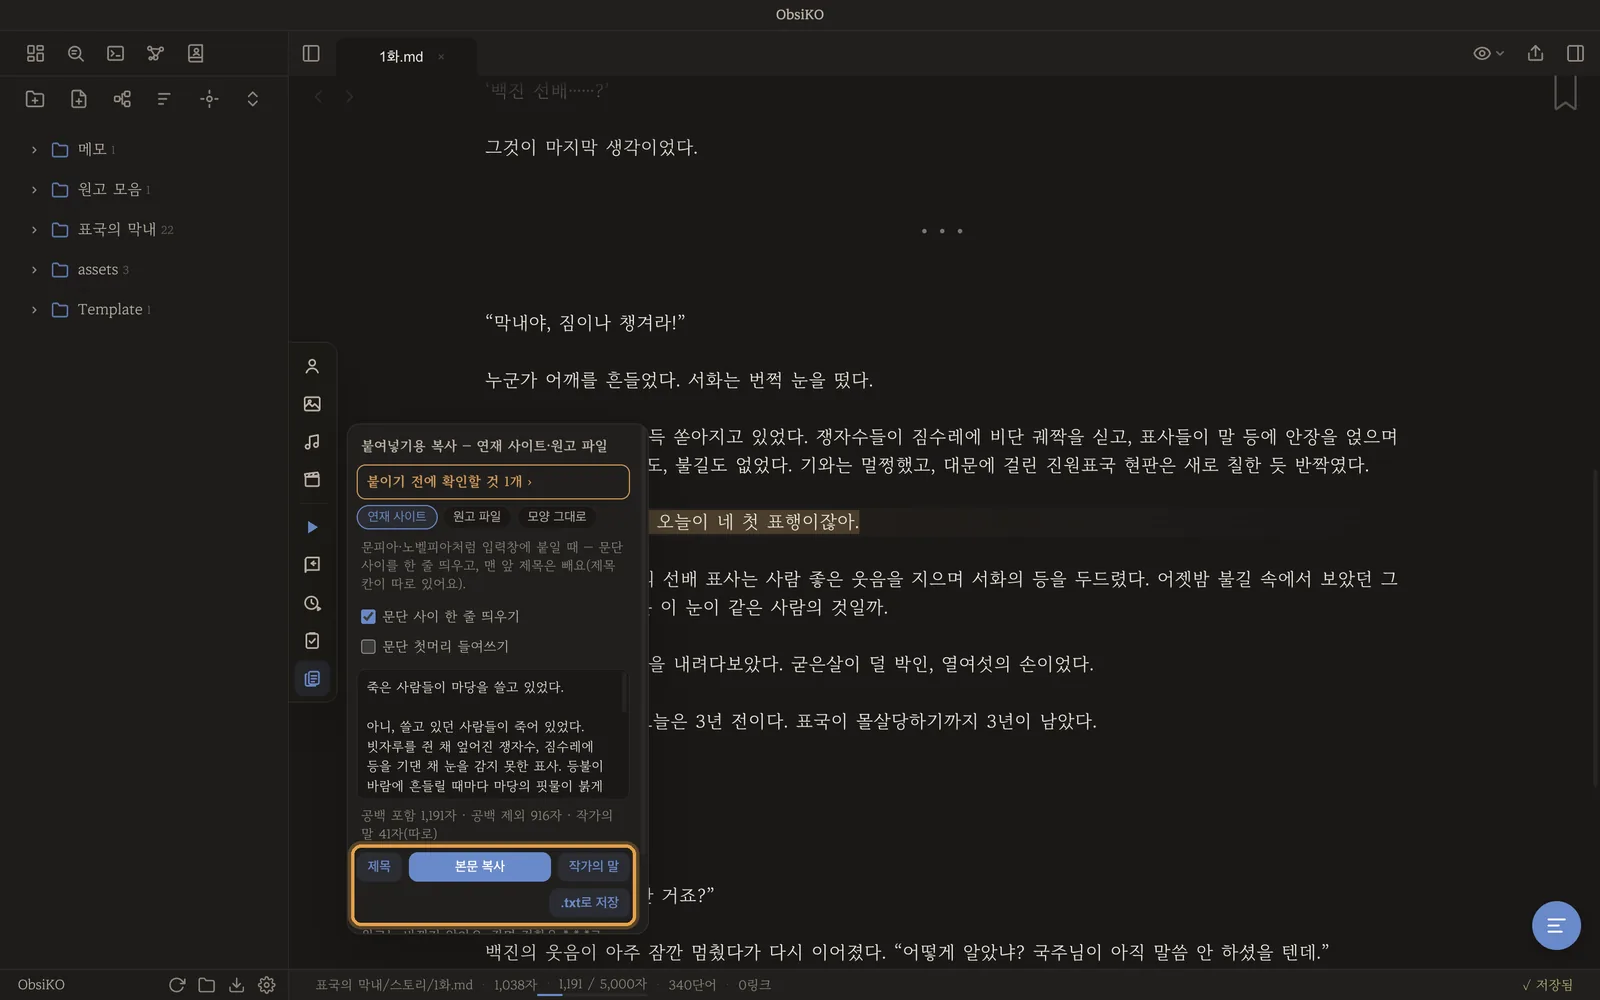Open the clock history icon in the vertical toolbar

pyautogui.click(x=312, y=603)
